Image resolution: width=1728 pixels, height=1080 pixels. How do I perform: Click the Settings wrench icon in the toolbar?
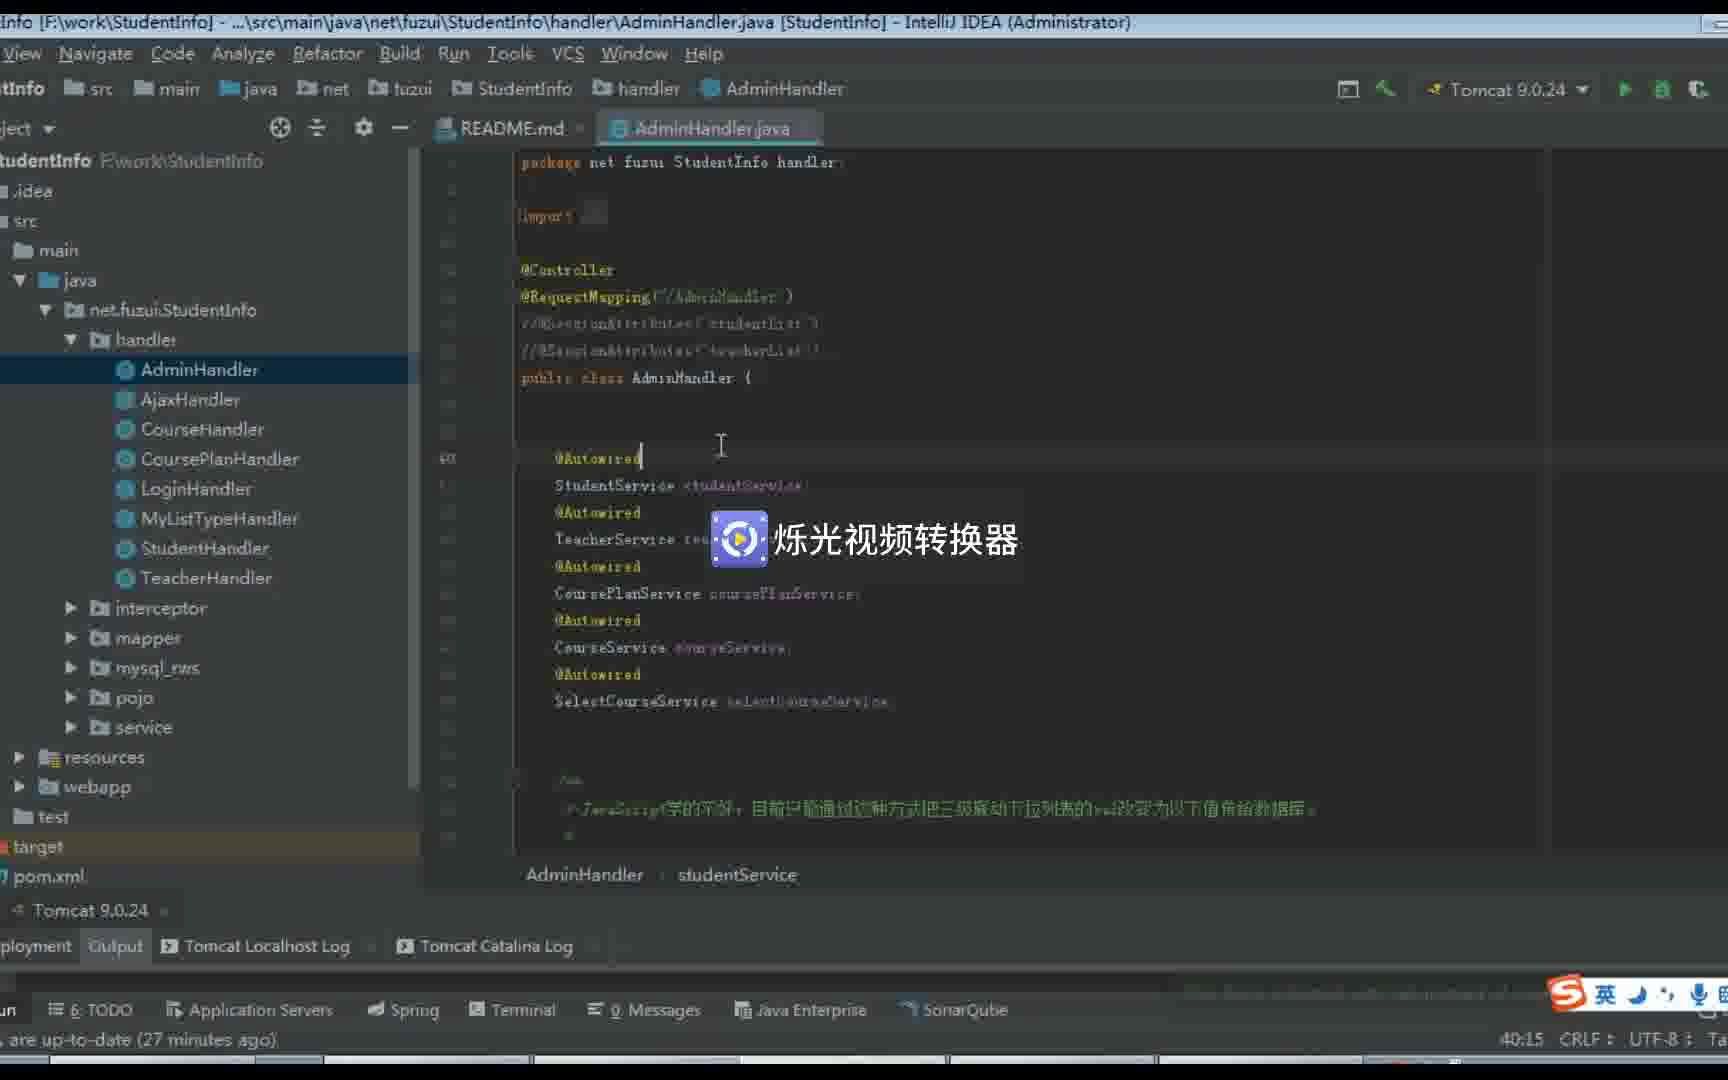click(1385, 89)
